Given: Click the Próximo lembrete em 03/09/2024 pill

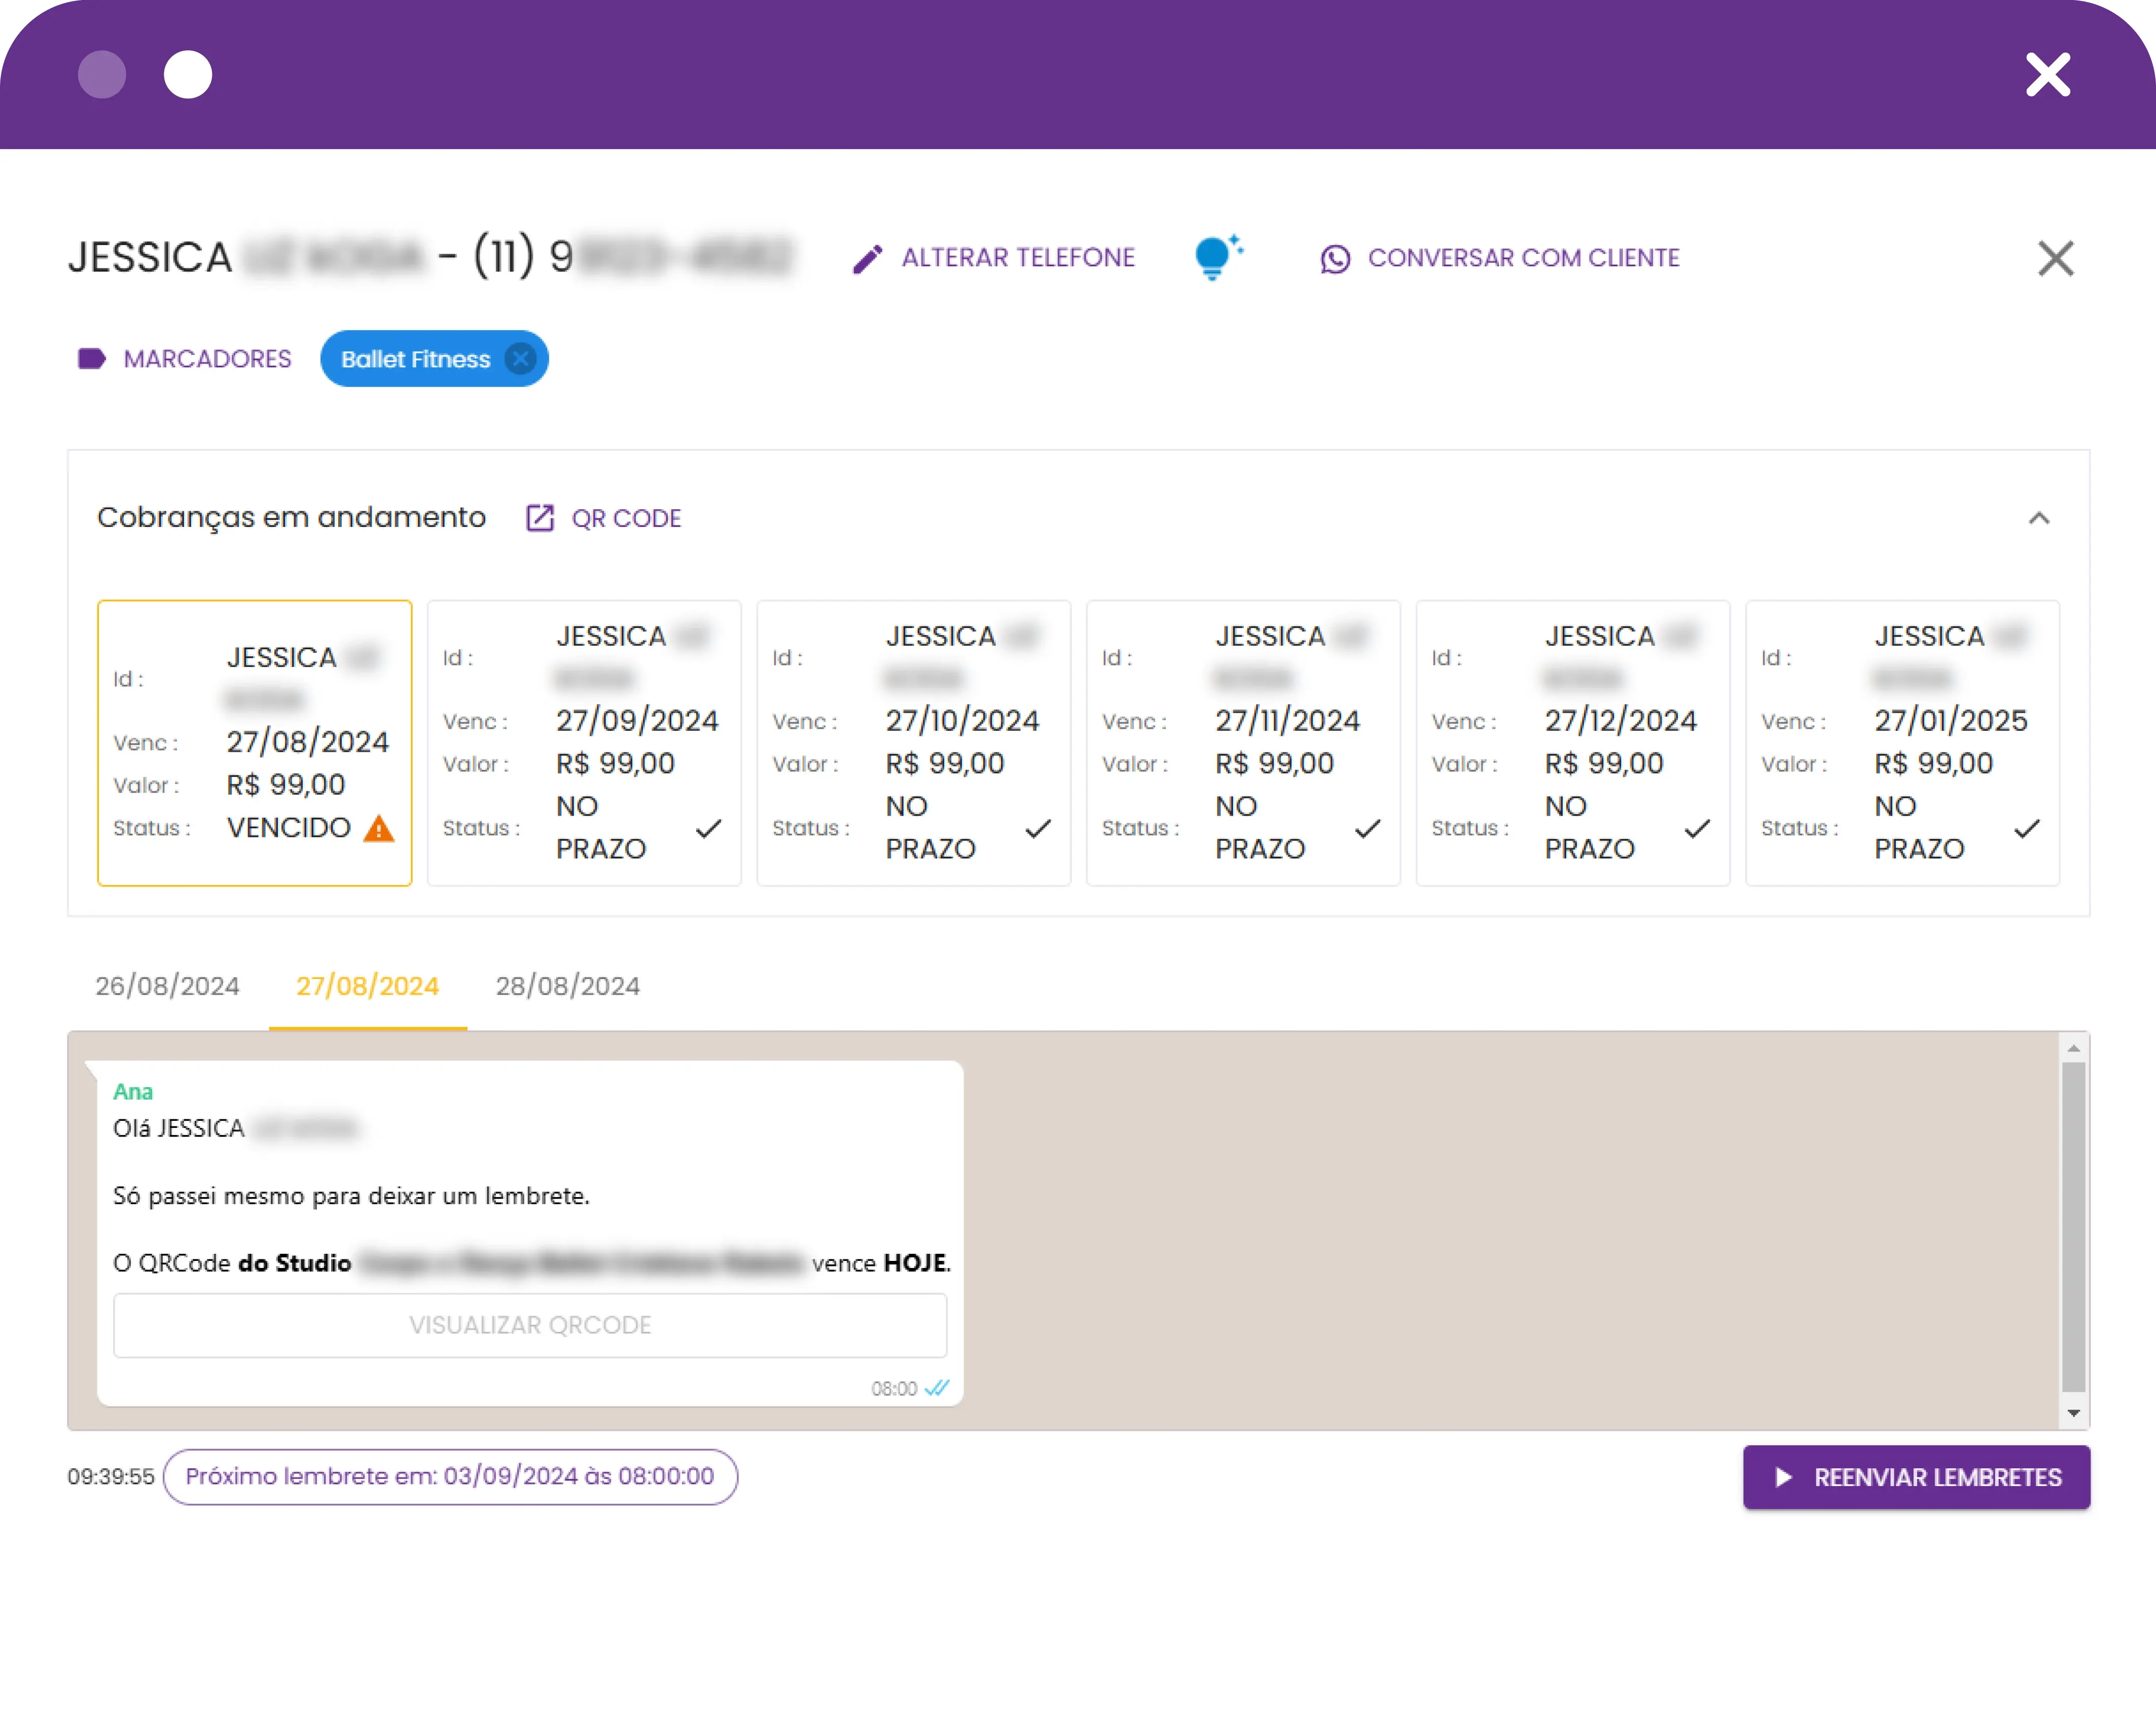Looking at the screenshot, I should (x=450, y=1477).
